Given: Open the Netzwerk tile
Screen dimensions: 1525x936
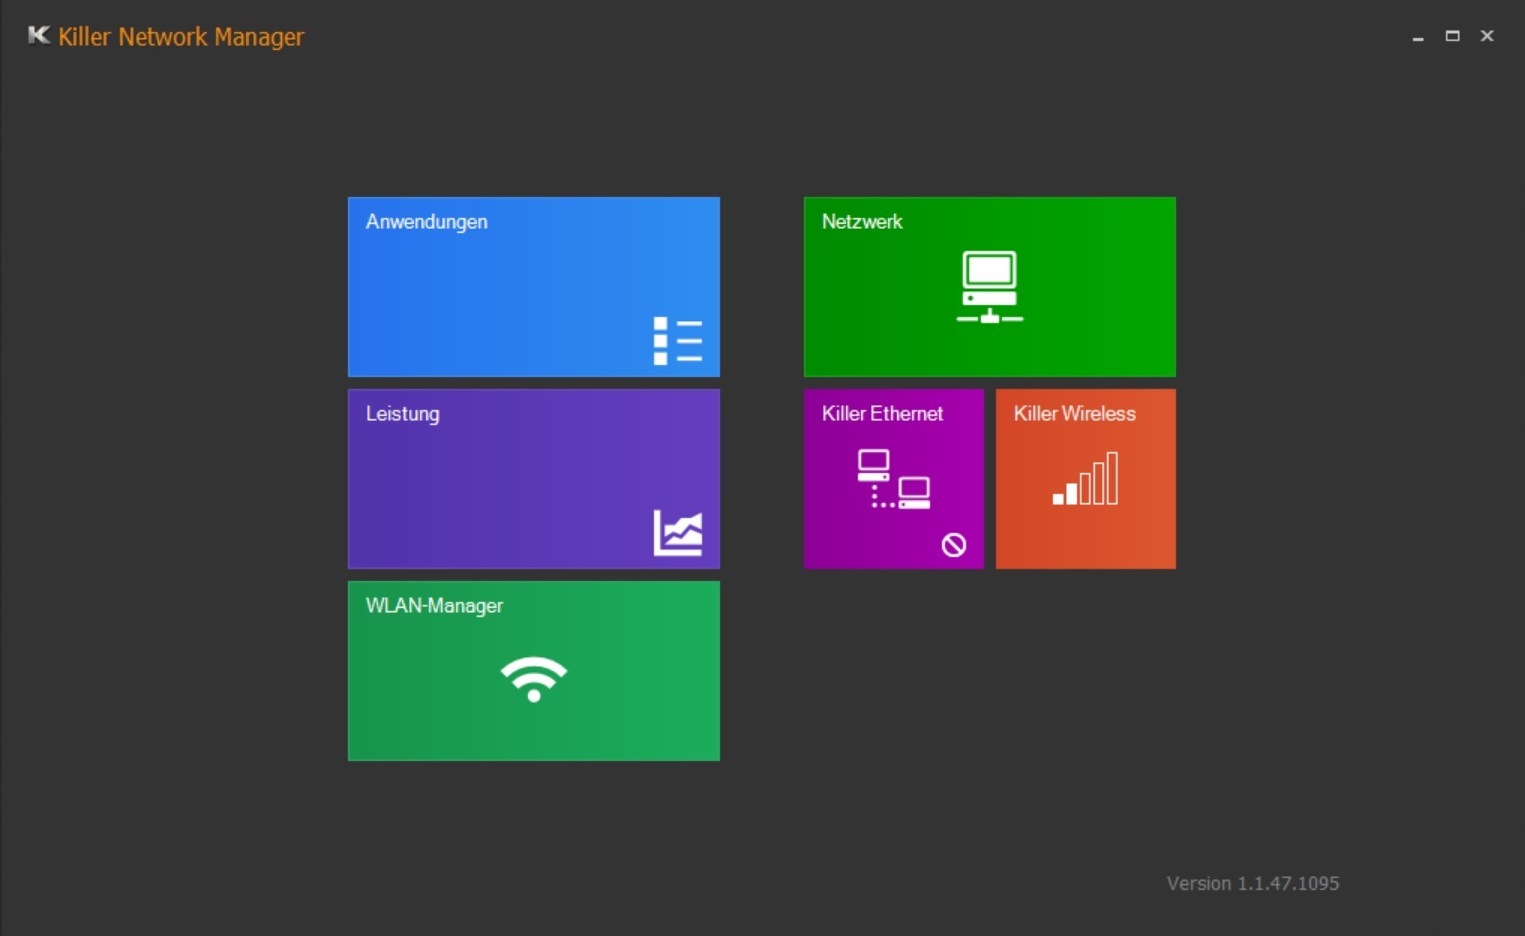Looking at the screenshot, I should tap(990, 287).
